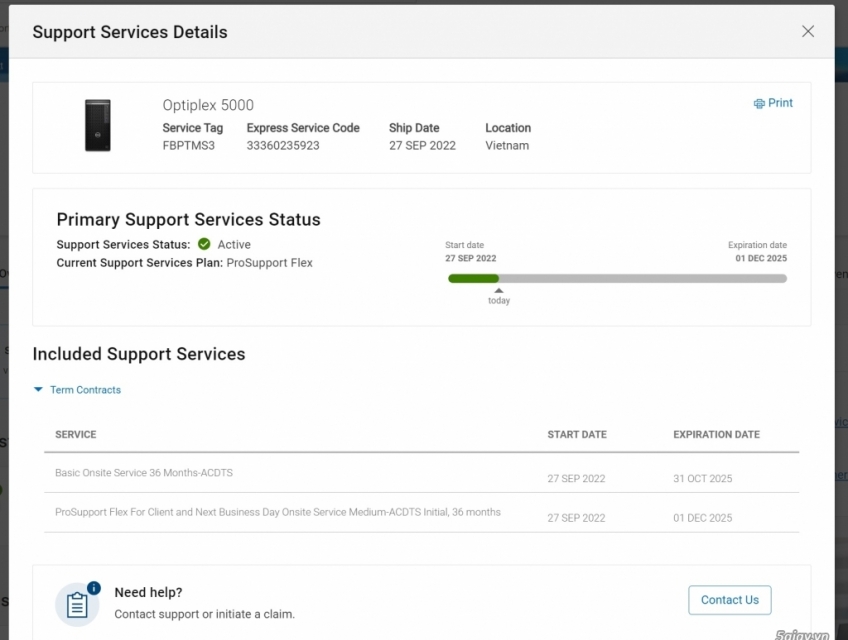This screenshot has width=848, height=640.
Task: Close the Support Services Details dialog
Action: coord(808,31)
